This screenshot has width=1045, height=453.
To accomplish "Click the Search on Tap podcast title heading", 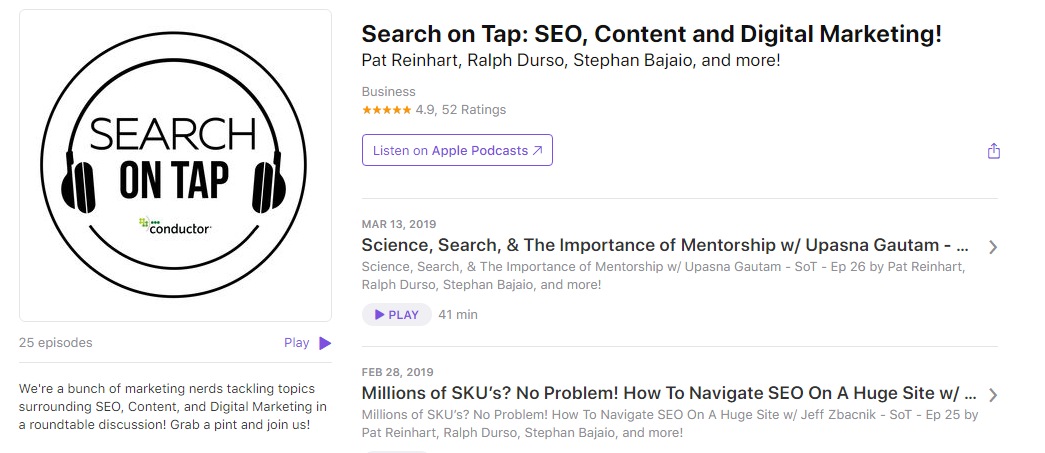I will click(x=651, y=34).
